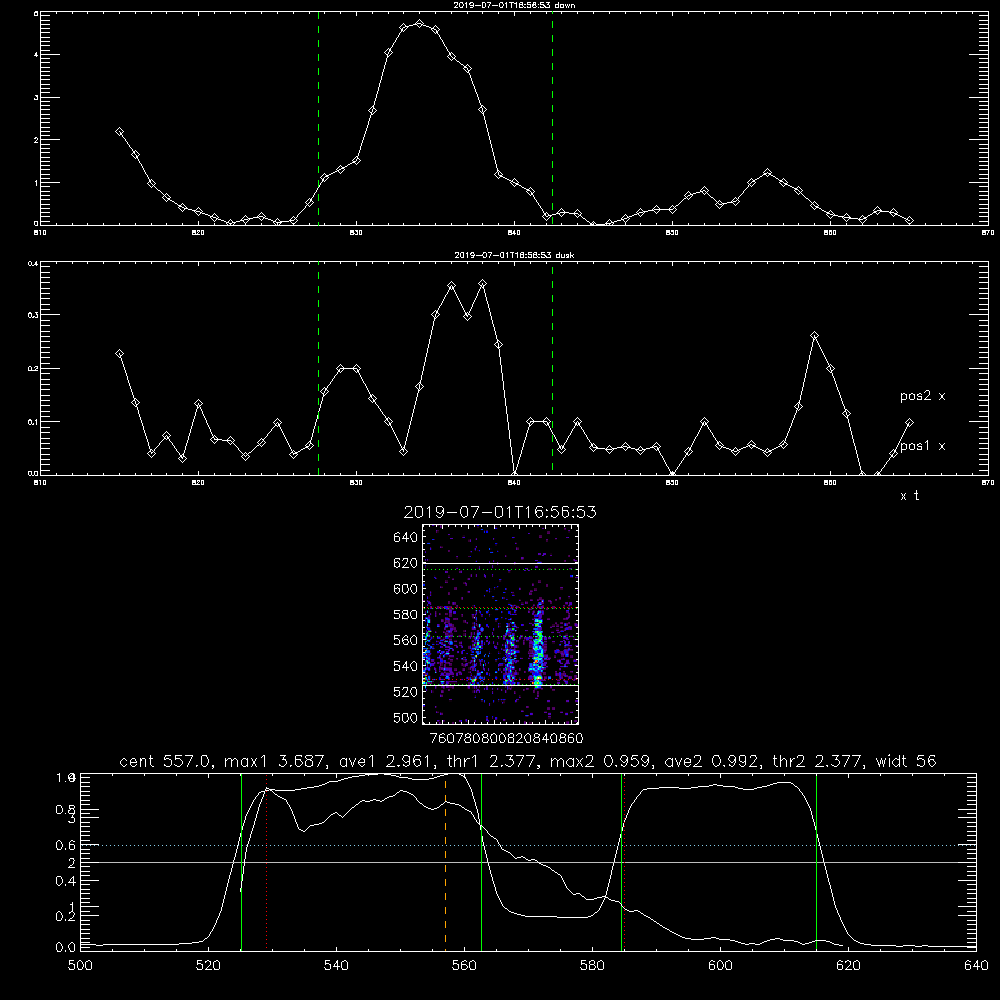Click the rightmost green vertical line in bottom plot

pos(816,861)
